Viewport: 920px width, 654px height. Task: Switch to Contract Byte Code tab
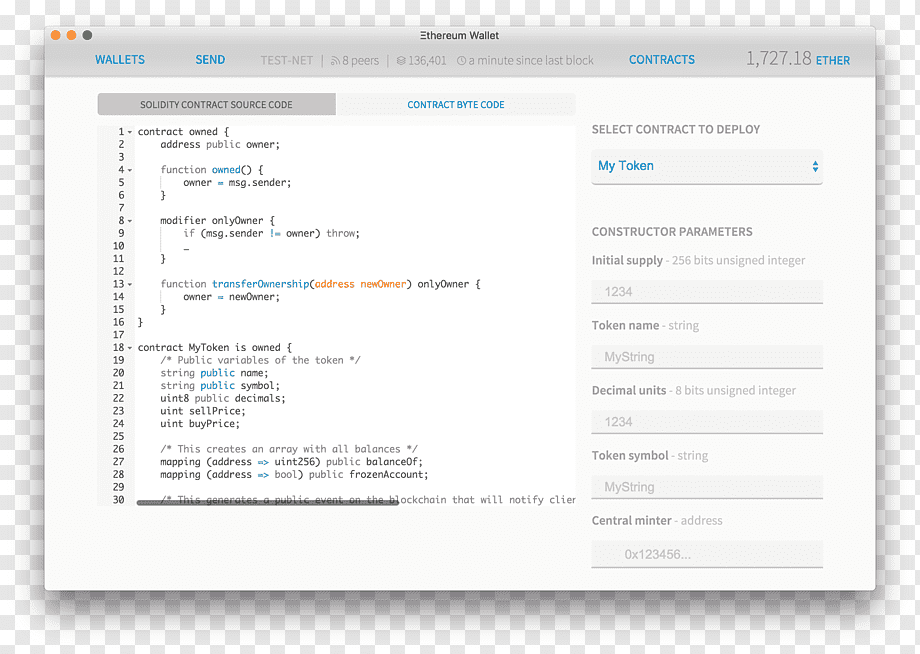tap(456, 104)
